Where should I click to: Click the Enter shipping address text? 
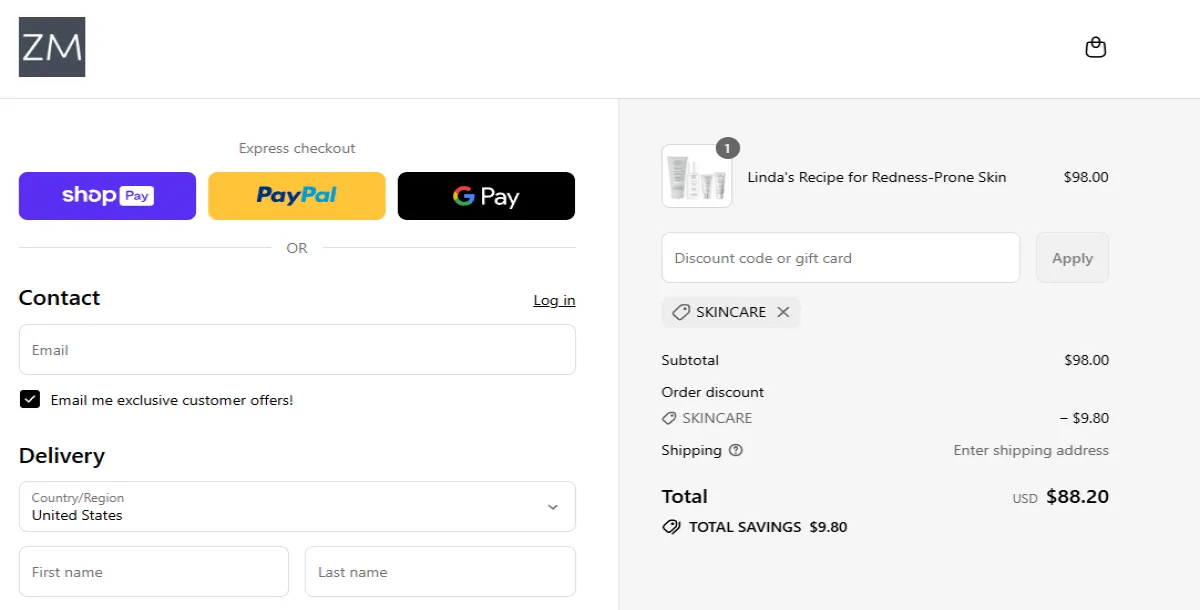(1031, 450)
